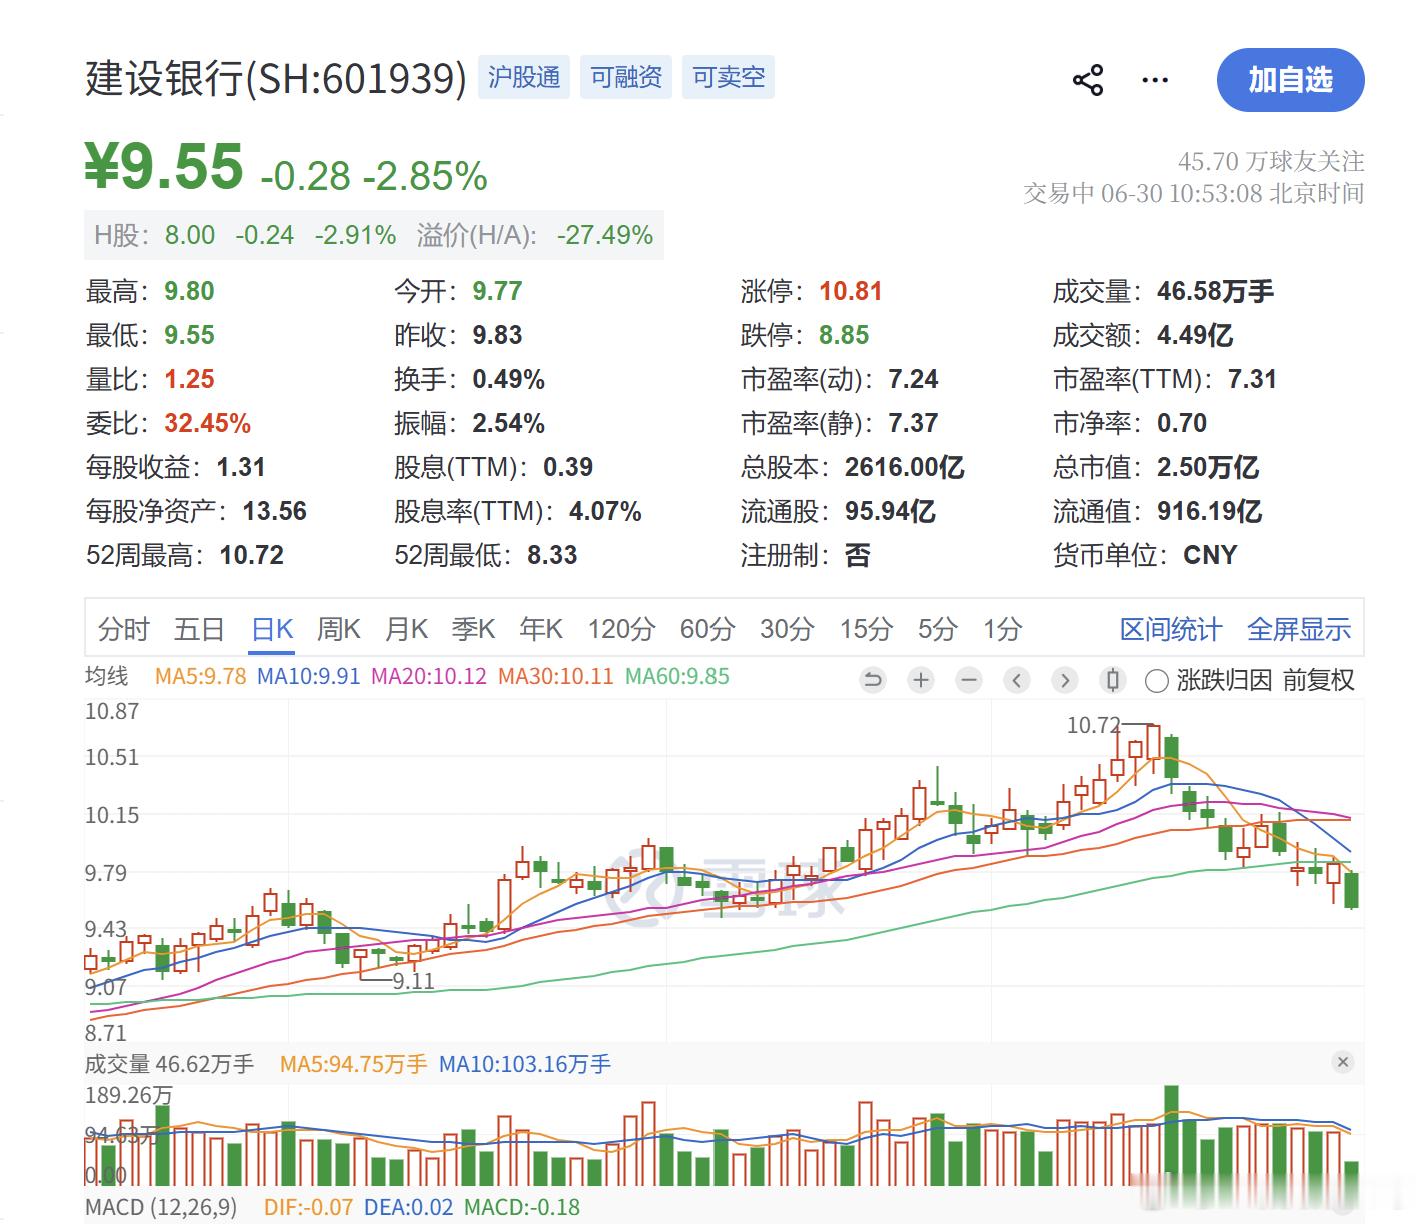
Task: Click the chart zoom in plus icon
Action: pyautogui.click(x=921, y=681)
